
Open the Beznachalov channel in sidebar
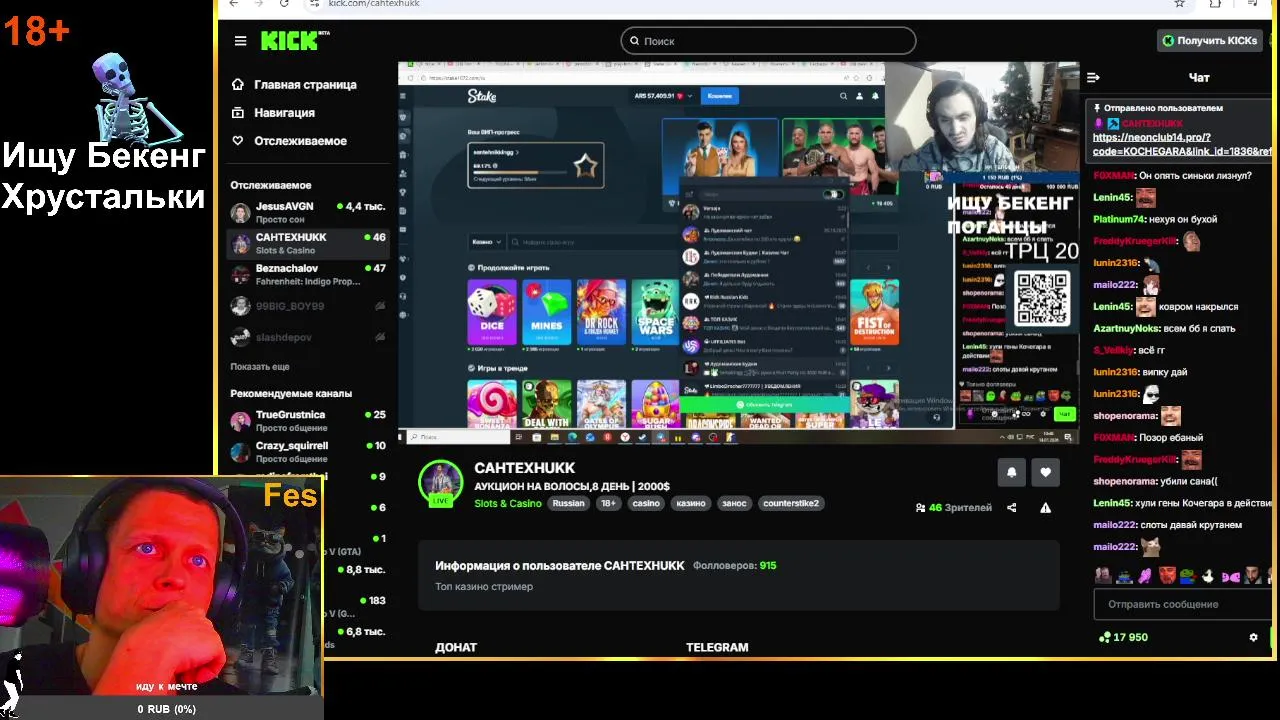coord(308,274)
